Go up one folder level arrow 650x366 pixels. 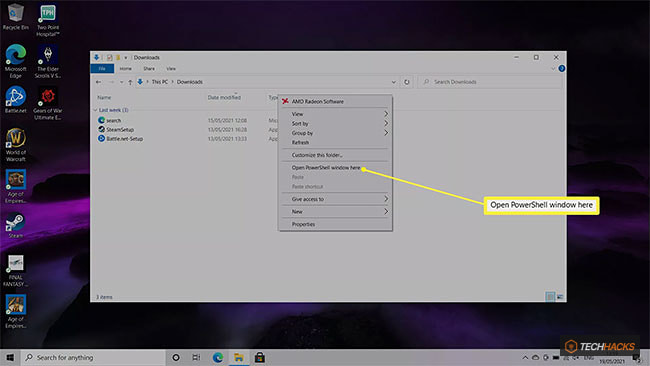click(130, 82)
